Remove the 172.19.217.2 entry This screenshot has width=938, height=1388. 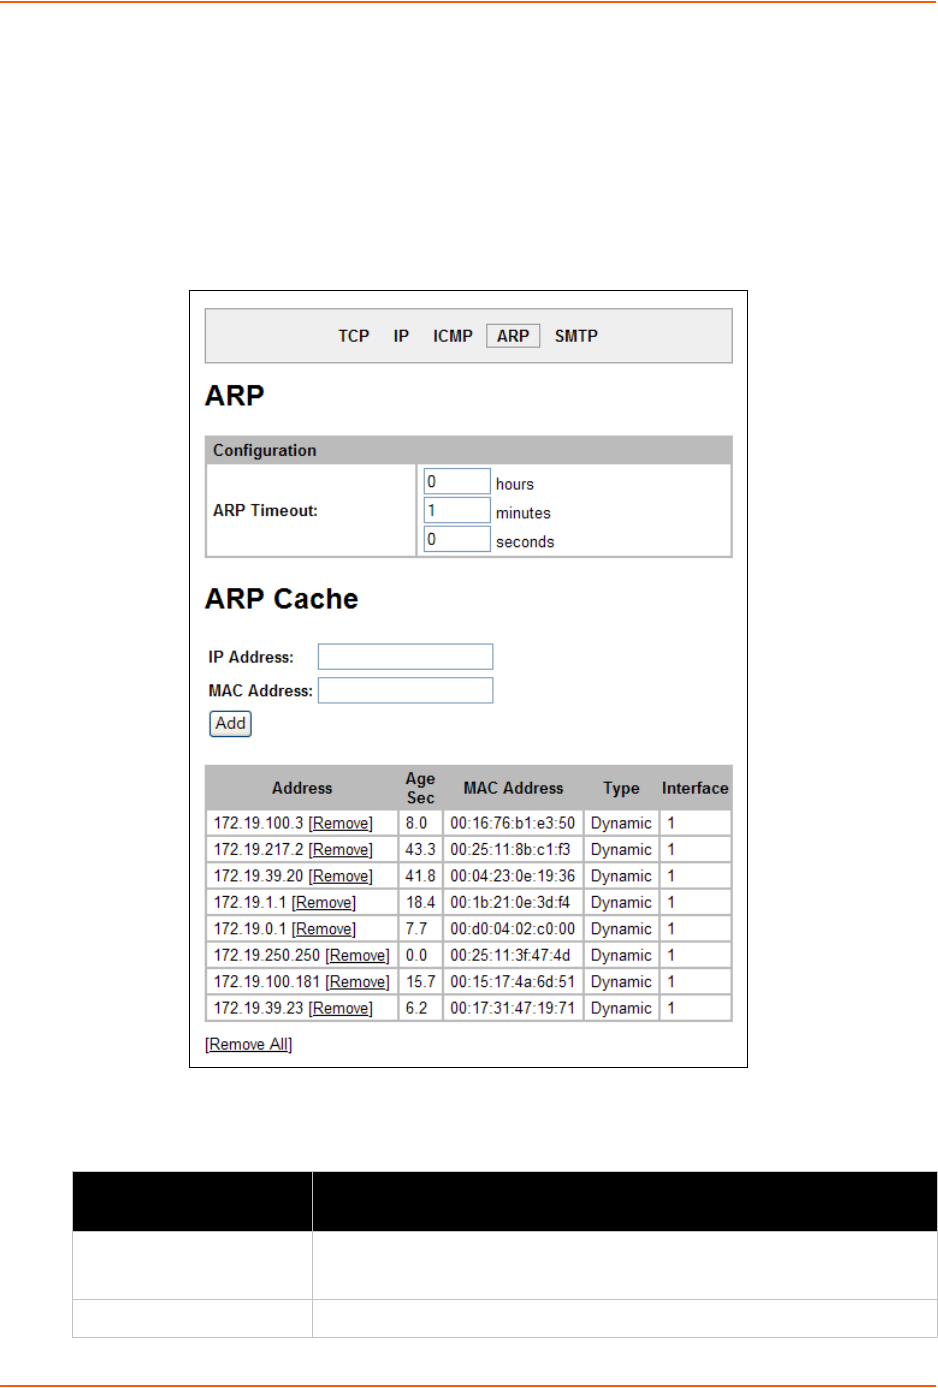(x=340, y=850)
